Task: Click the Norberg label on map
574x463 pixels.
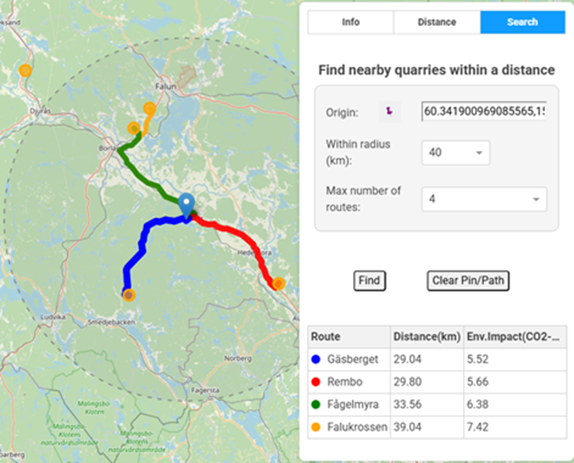Action: click(x=238, y=358)
